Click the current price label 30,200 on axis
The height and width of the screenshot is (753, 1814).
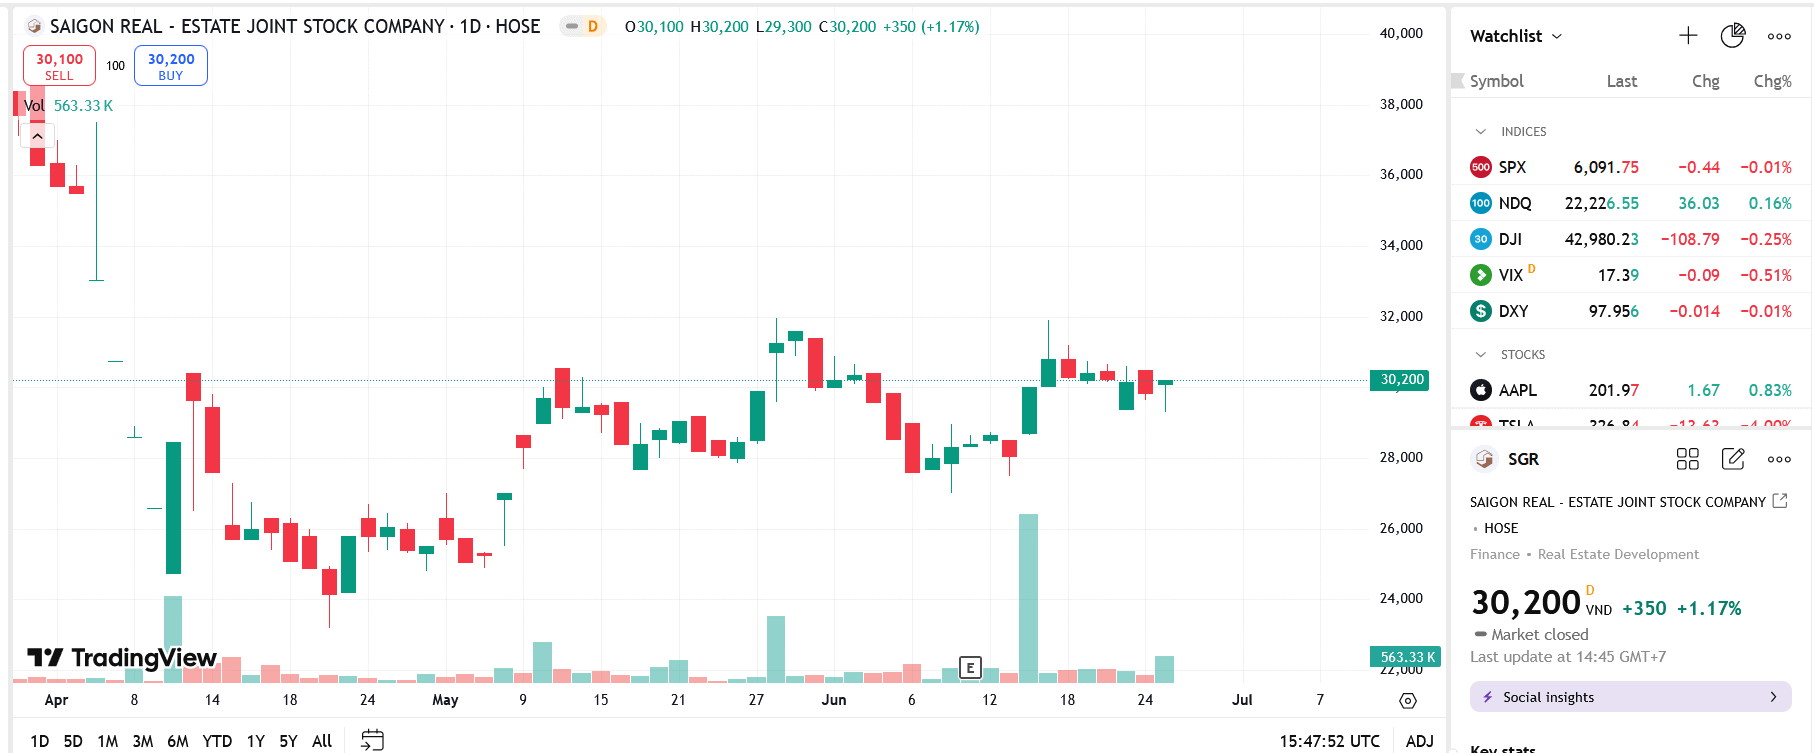pos(1400,380)
